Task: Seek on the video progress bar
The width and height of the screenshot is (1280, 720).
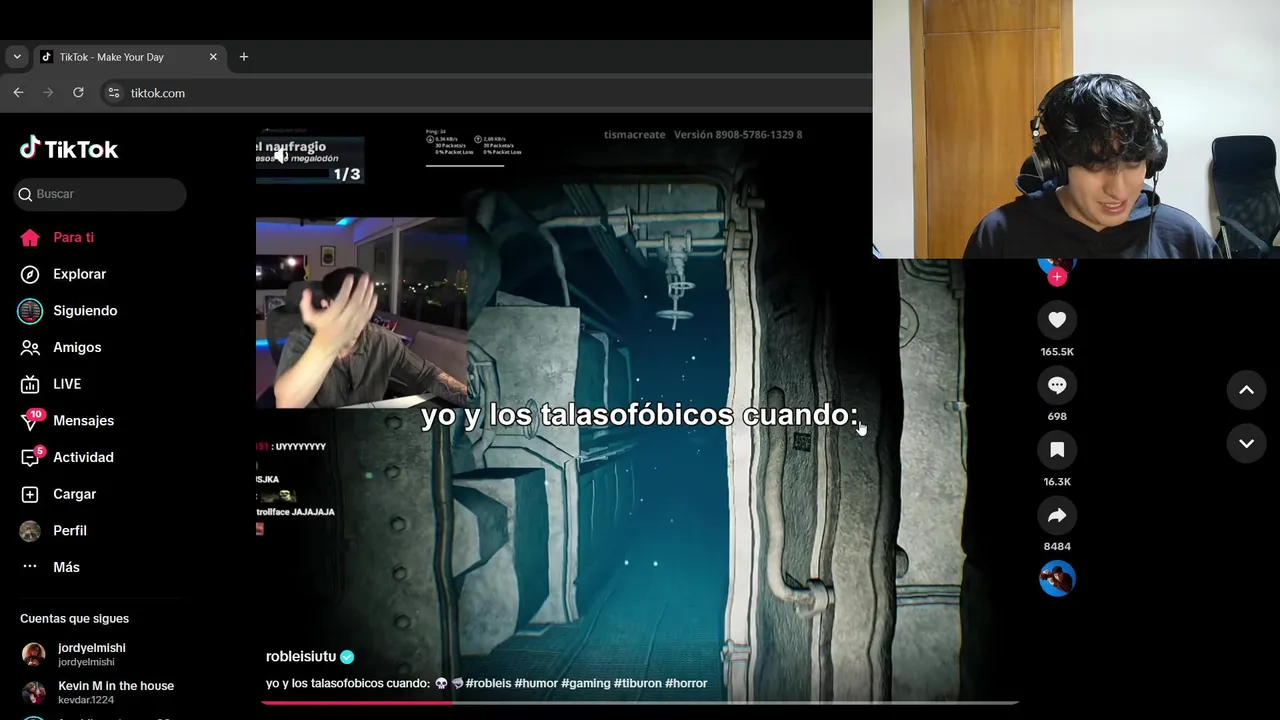Action: [x=640, y=702]
